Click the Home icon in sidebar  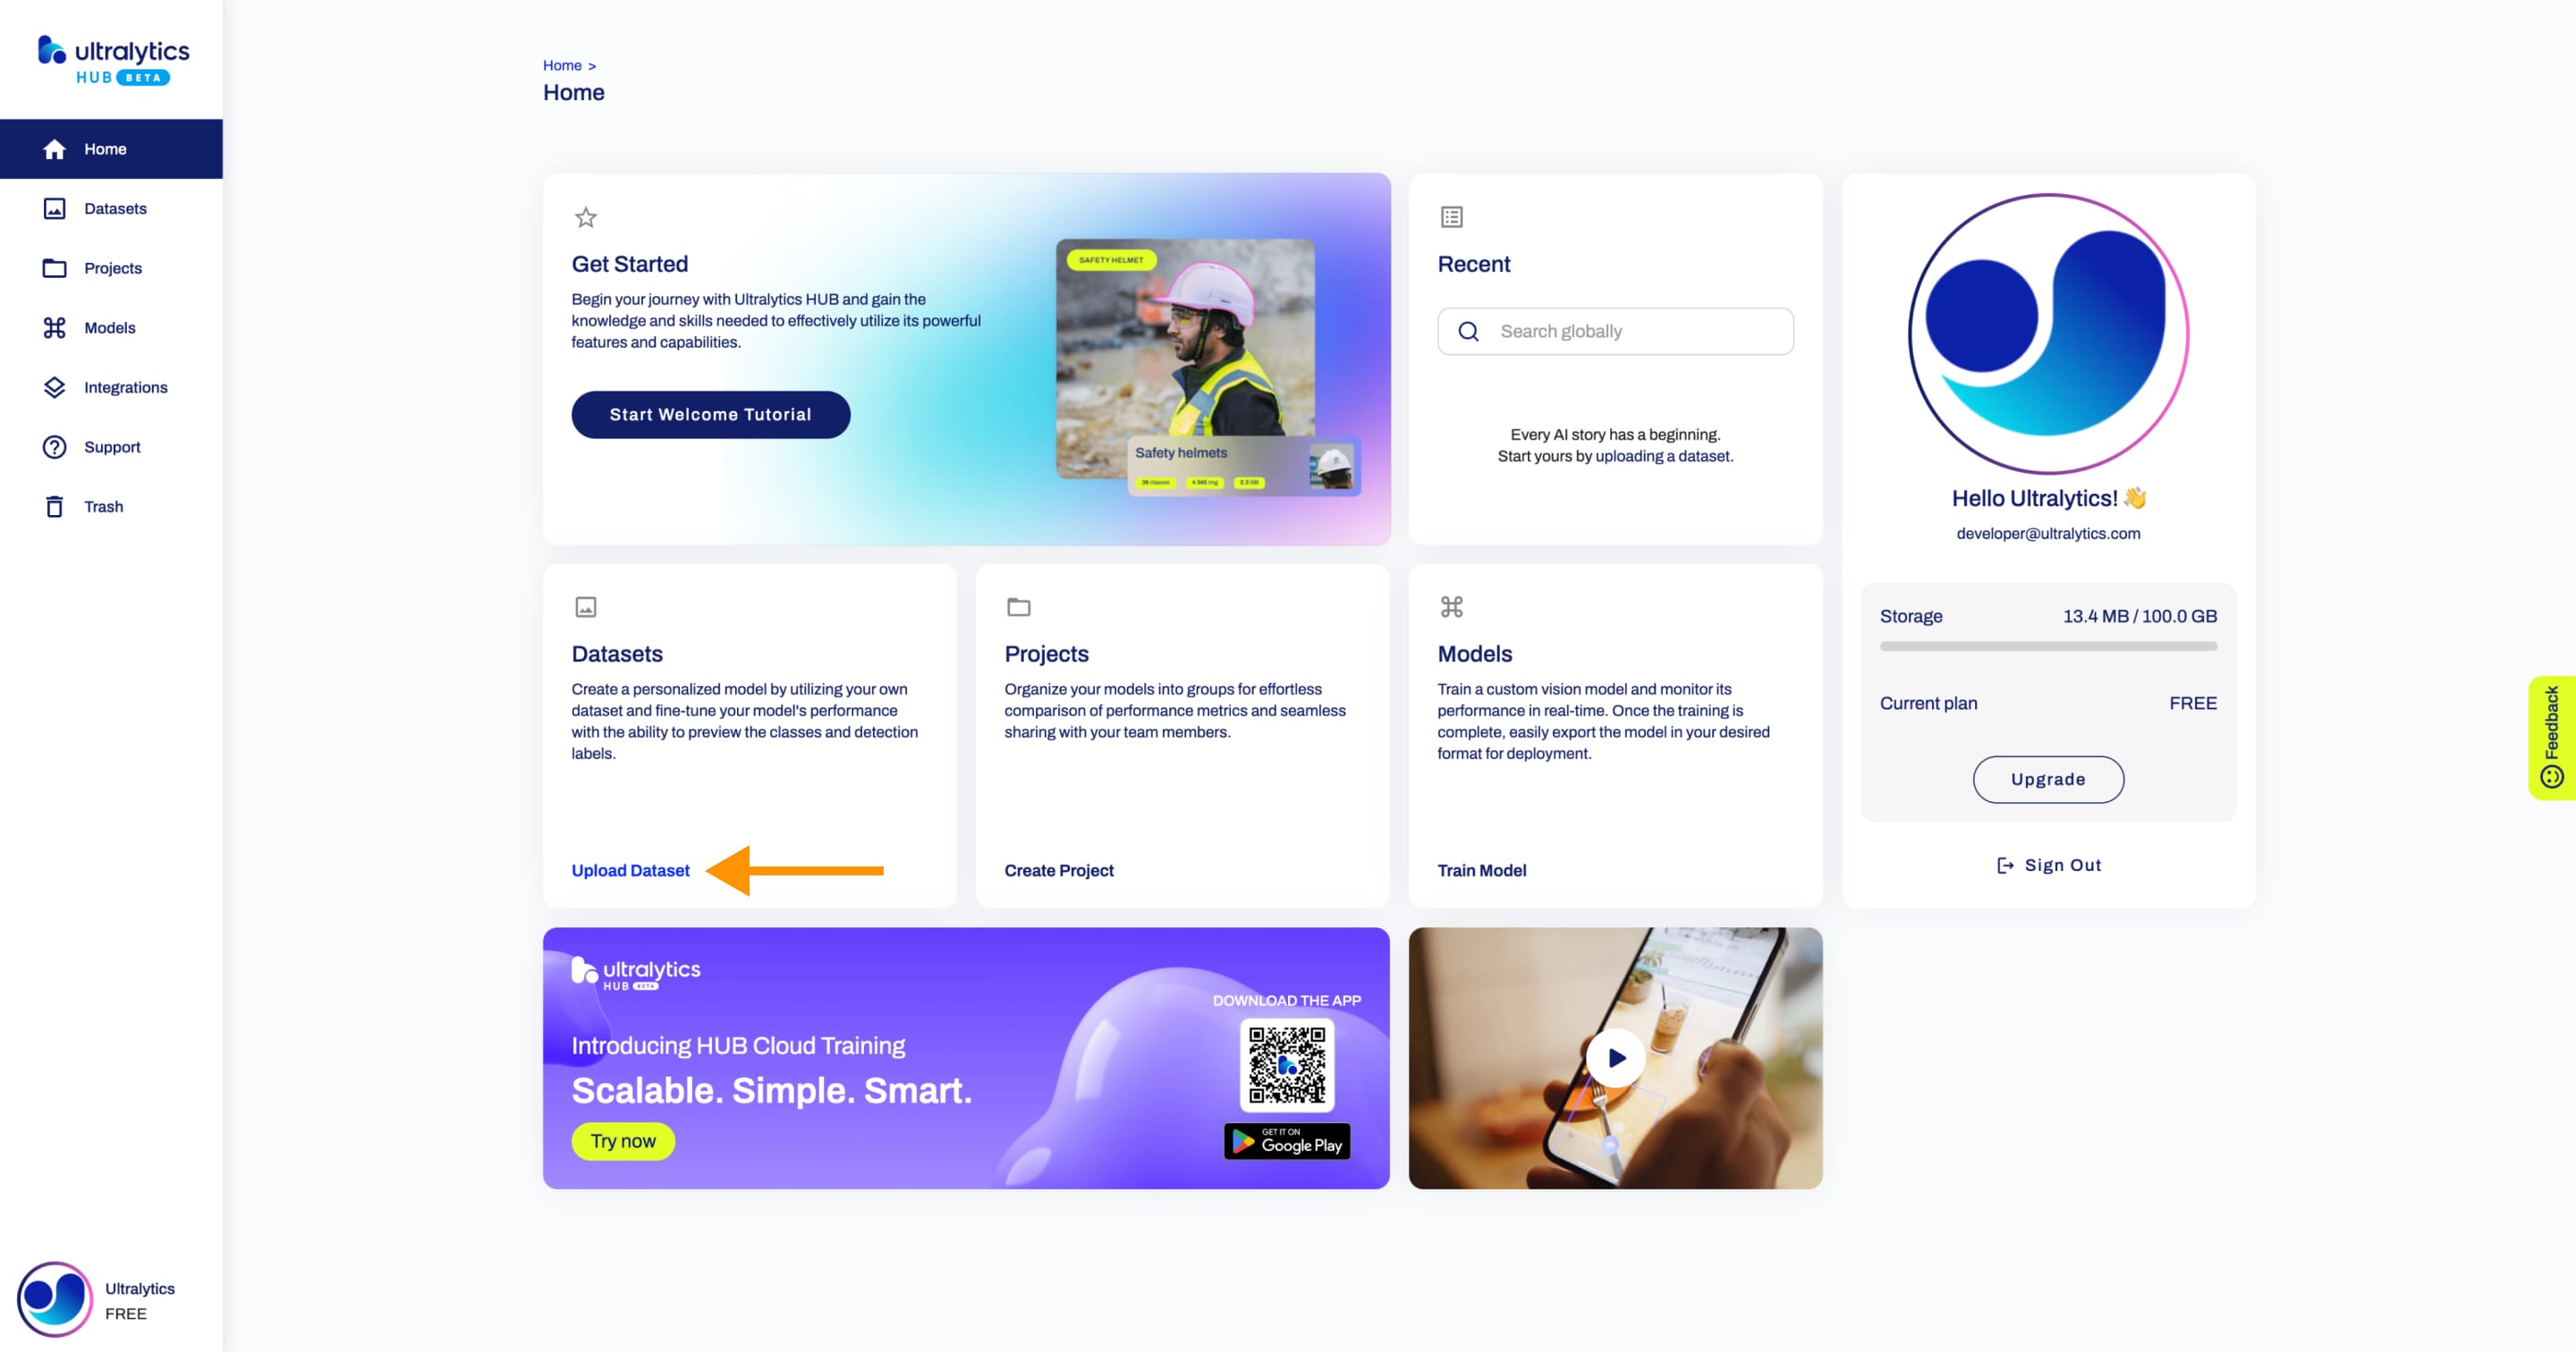(x=55, y=148)
